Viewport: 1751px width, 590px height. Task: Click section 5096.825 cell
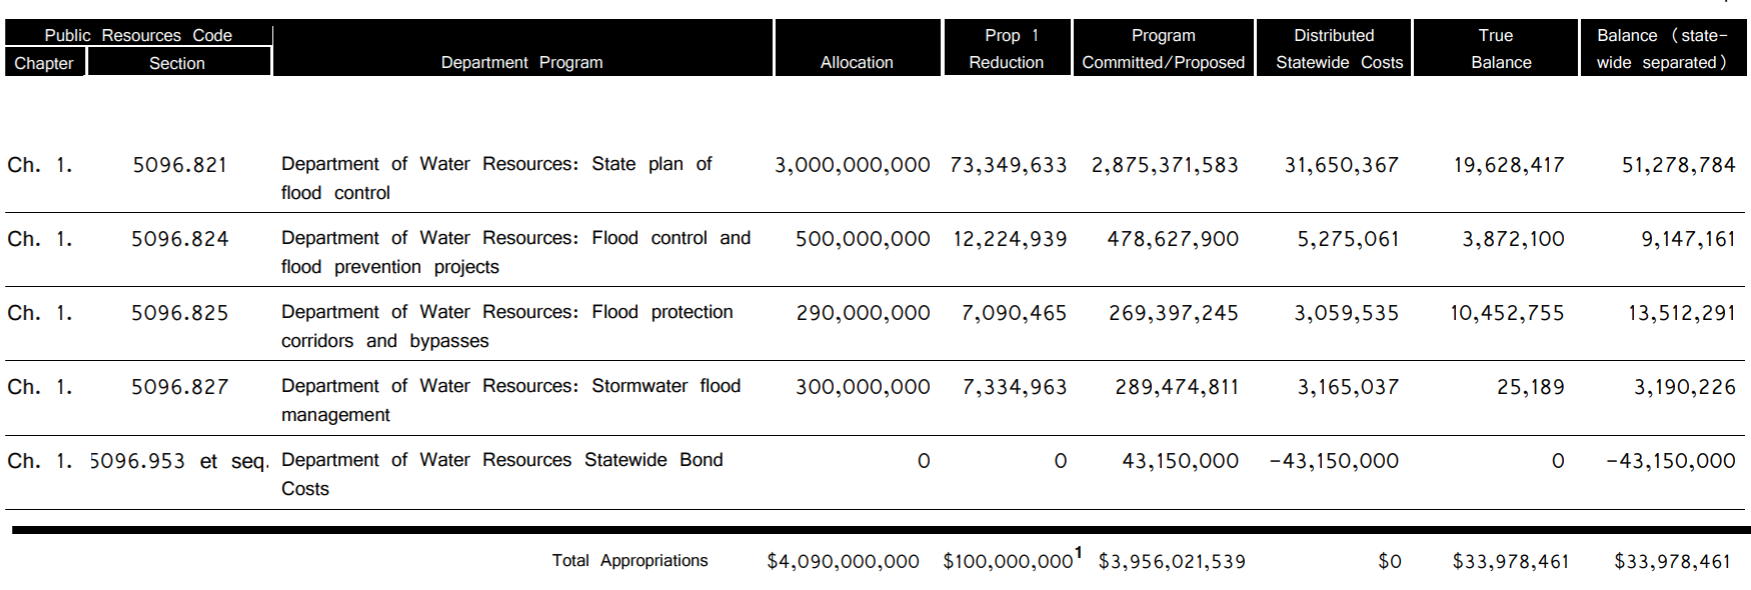point(180,313)
